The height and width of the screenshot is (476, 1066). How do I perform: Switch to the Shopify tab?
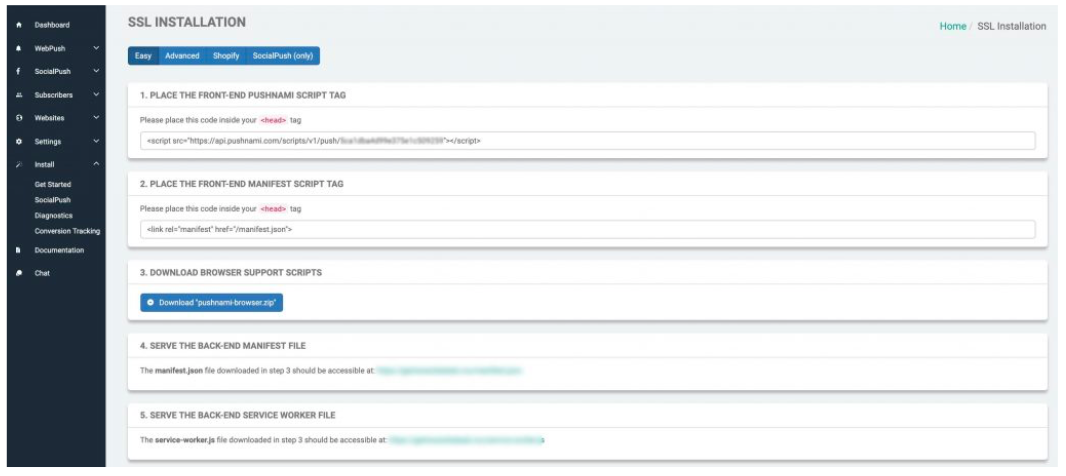click(226, 56)
